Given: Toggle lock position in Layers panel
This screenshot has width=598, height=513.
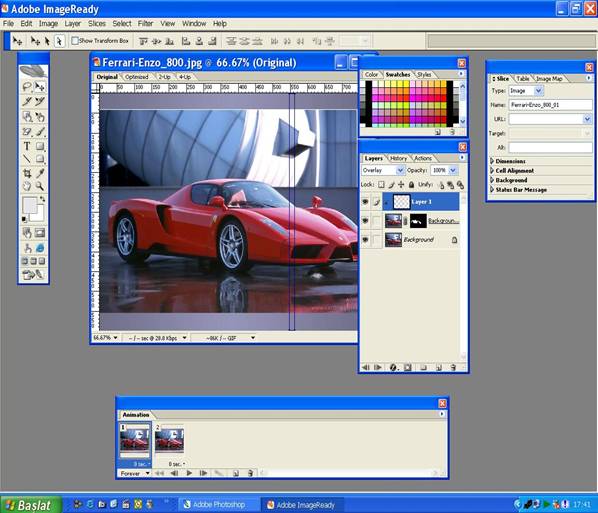Looking at the screenshot, I should point(401,185).
